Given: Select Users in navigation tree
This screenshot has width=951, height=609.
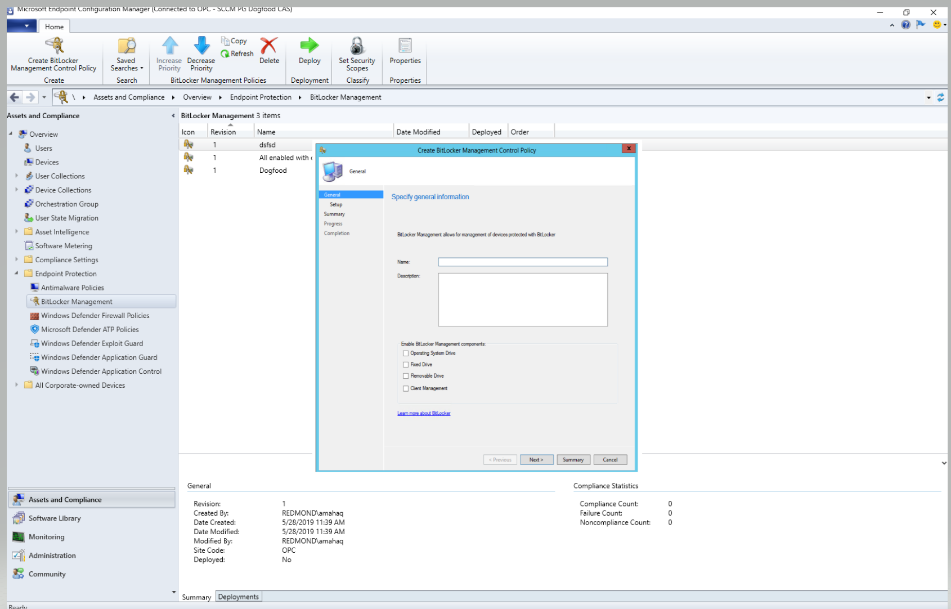Looking at the screenshot, I should pos(44,148).
